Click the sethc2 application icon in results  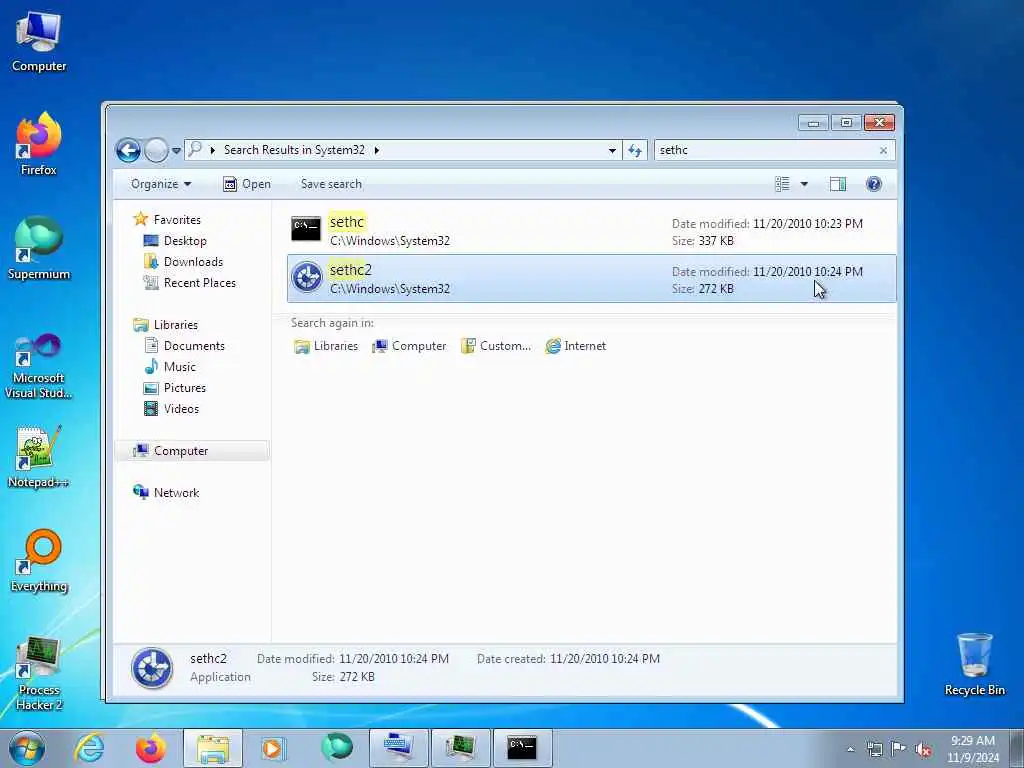(306, 277)
